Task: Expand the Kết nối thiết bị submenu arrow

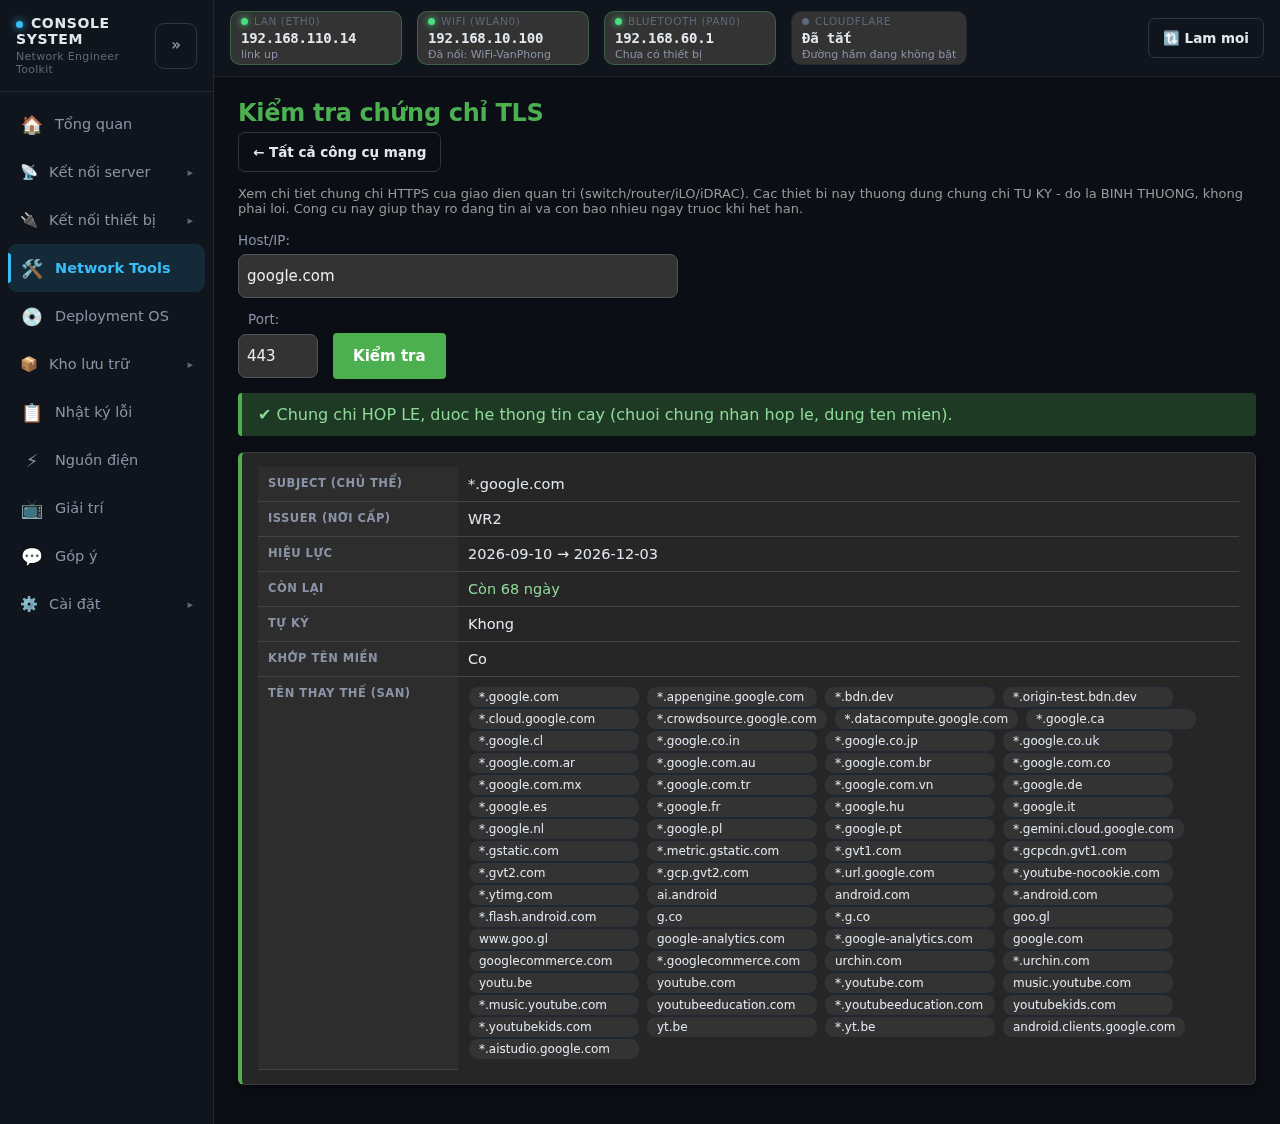Action: point(190,220)
